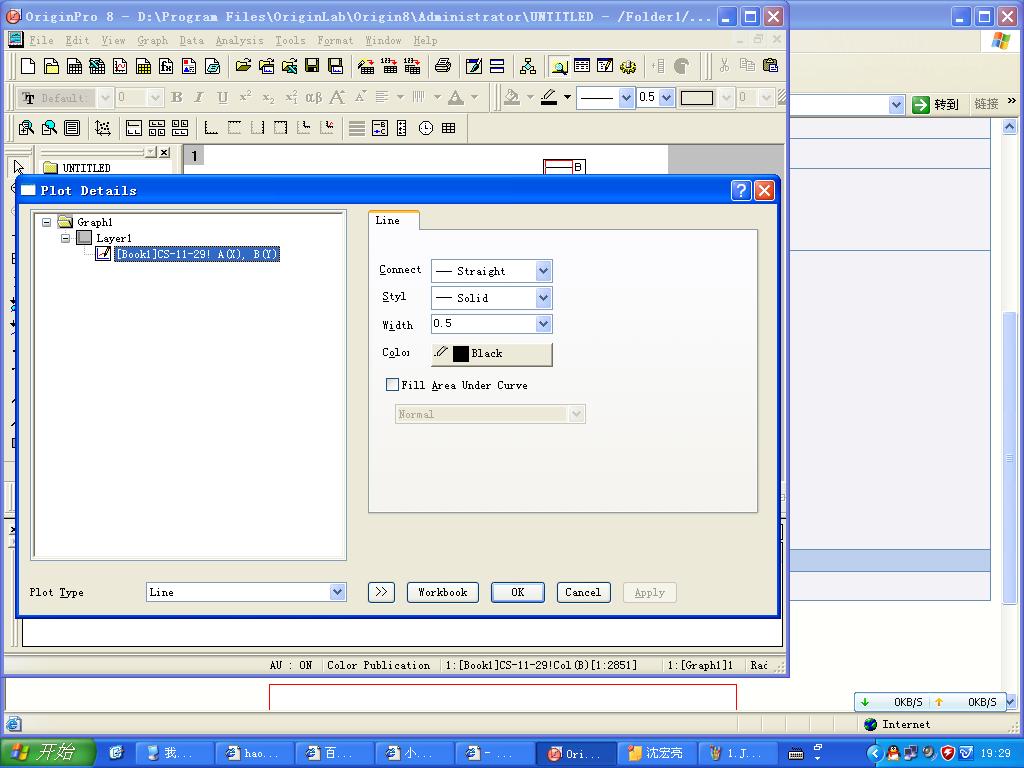Screen dimensions: 1024x768
Task: Enable Fill Area Under Curve checkbox
Action: point(392,385)
